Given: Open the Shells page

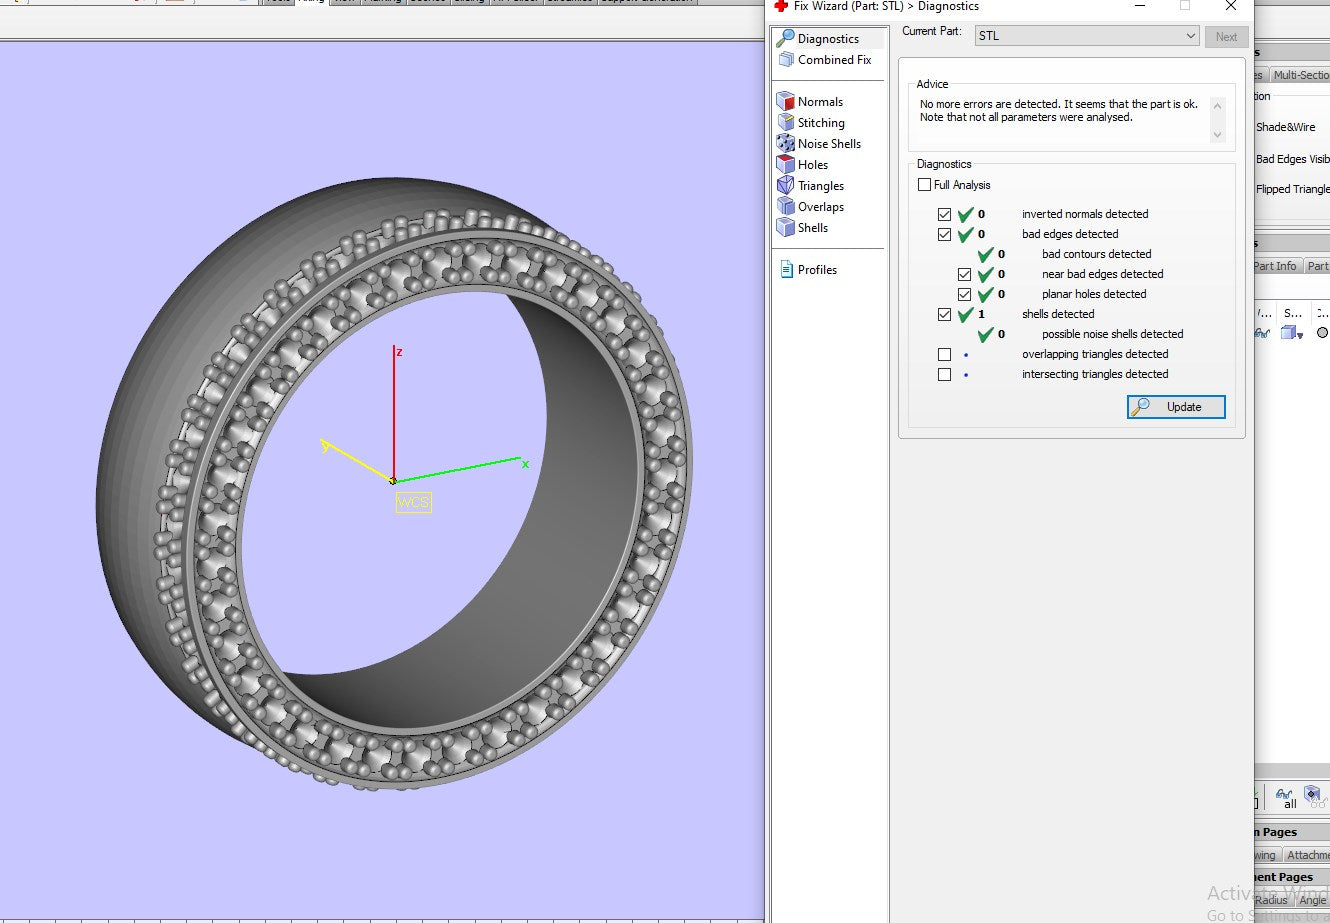Looking at the screenshot, I should [x=812, y=228].
